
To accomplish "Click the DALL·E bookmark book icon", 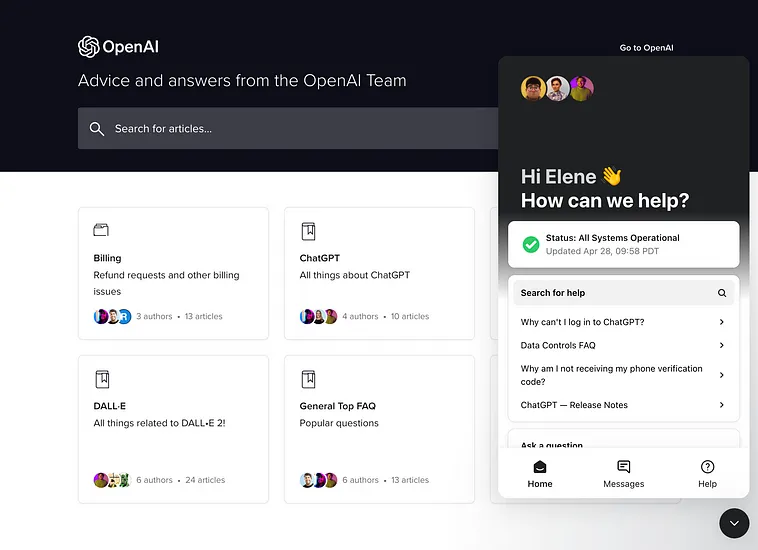I will 102,379.
